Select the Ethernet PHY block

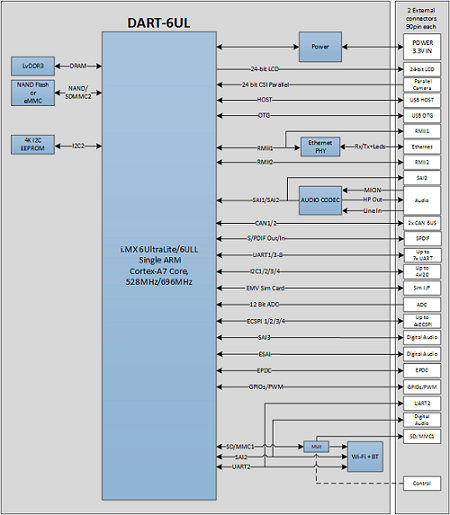(x=320, y=147)
